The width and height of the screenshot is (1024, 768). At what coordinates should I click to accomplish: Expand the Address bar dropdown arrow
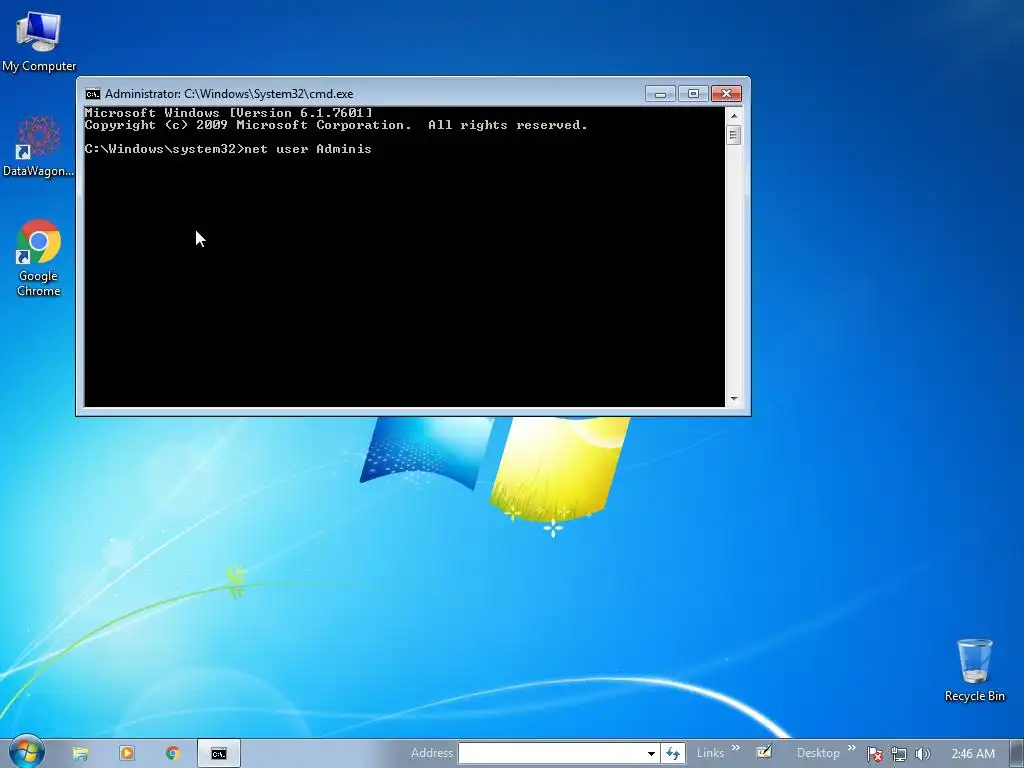(651, 754)
